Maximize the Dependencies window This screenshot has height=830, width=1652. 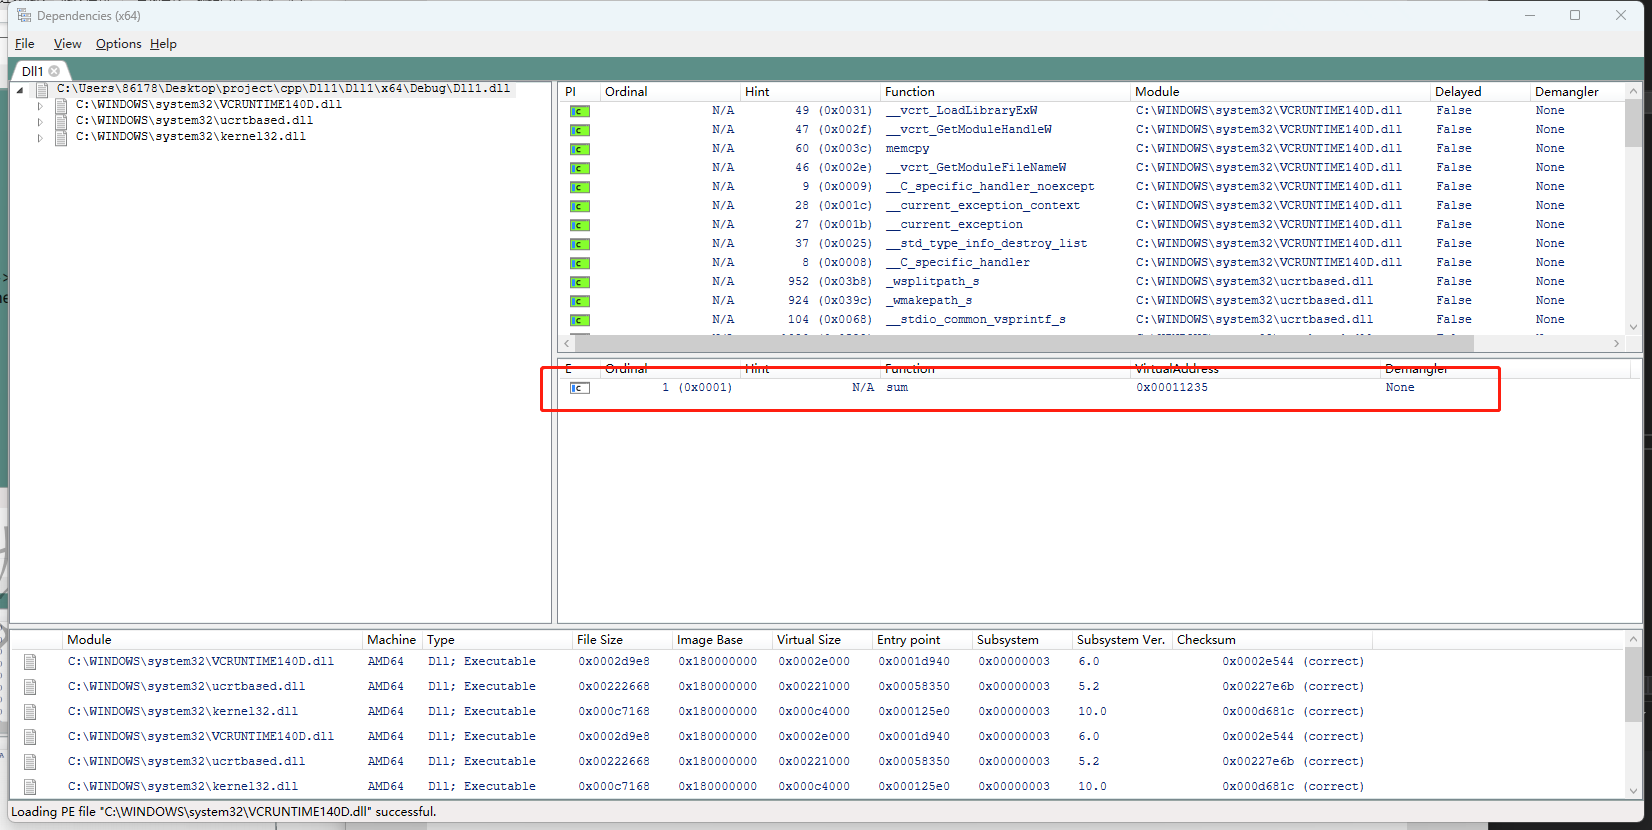(1575, 15)
